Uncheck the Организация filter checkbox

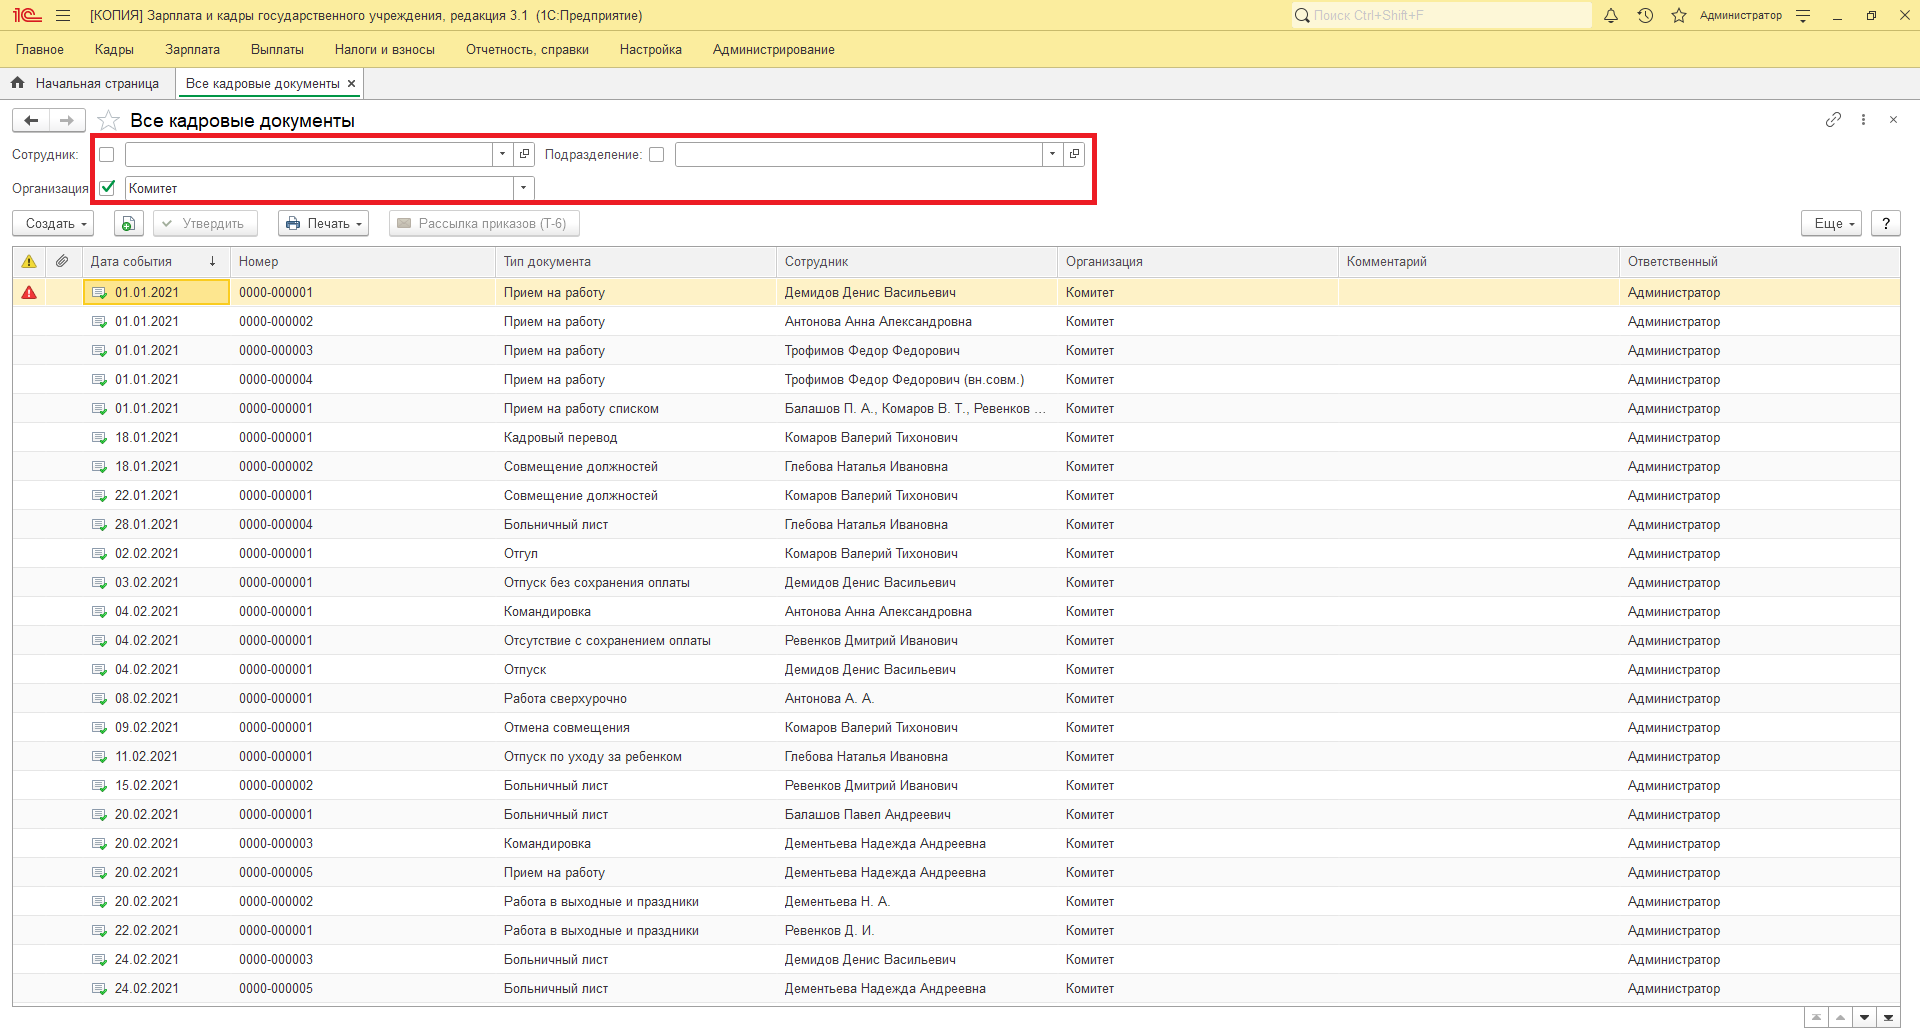tap(107, 188)
